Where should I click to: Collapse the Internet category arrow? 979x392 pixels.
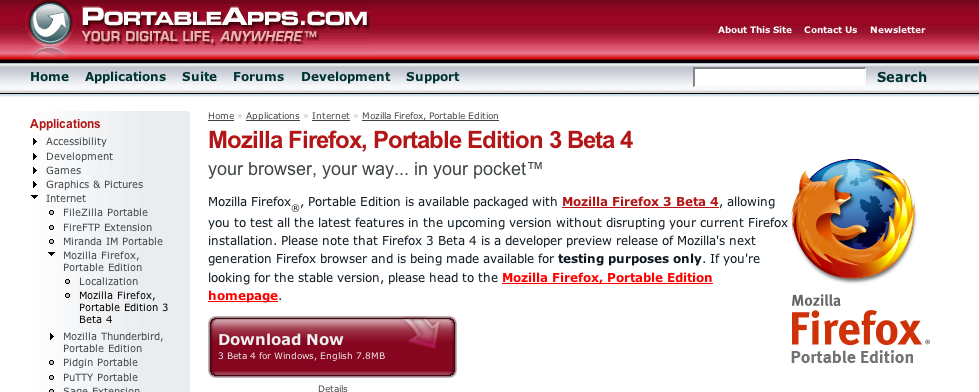tap(35, 198)
